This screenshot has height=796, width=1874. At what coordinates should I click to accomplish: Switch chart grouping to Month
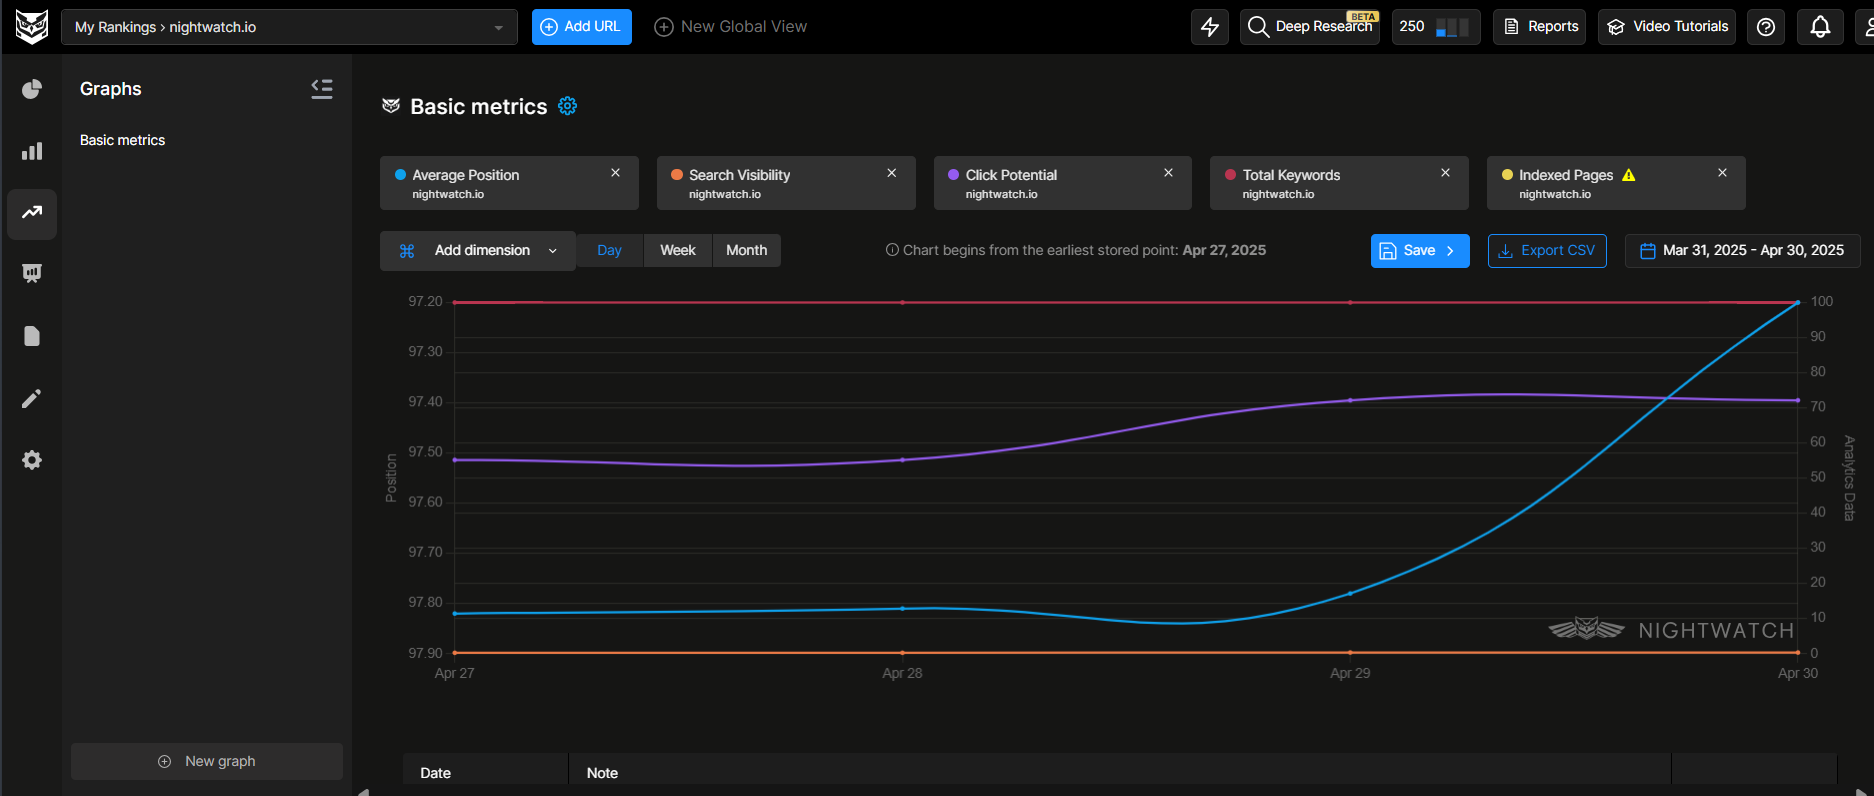click(x=746, y=250)
